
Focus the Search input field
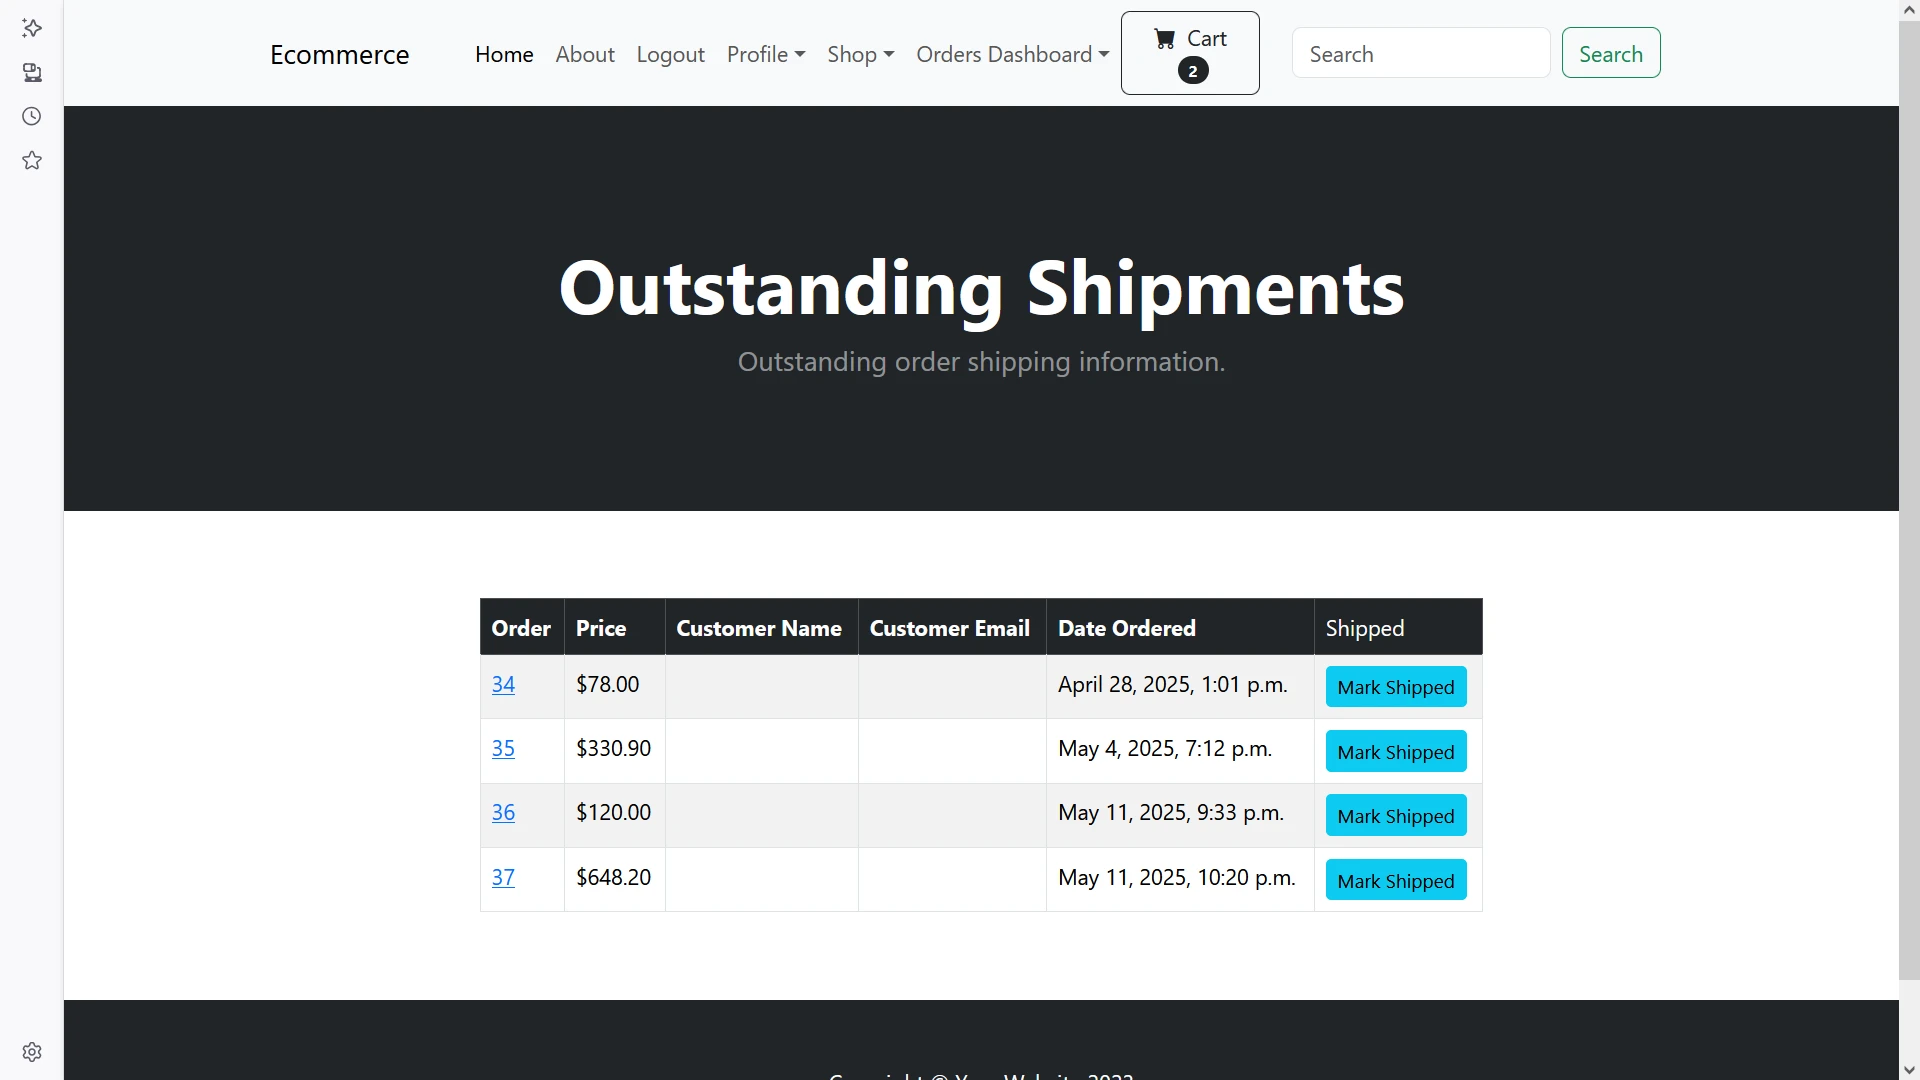[1420, 54]
